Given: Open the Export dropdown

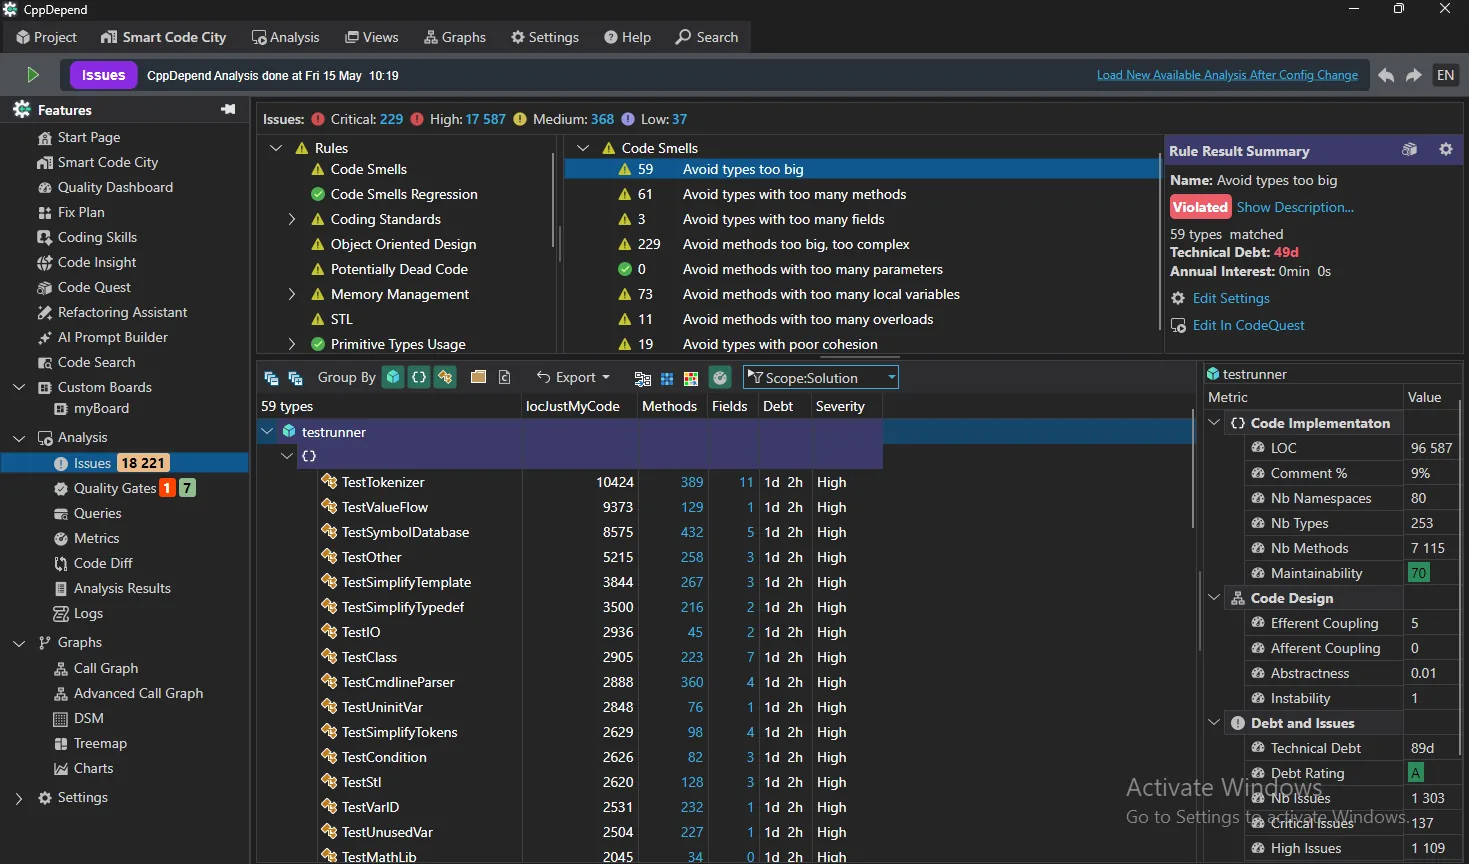Looking at the screenshot, I should pyautogui.click(x=573, y=377).
